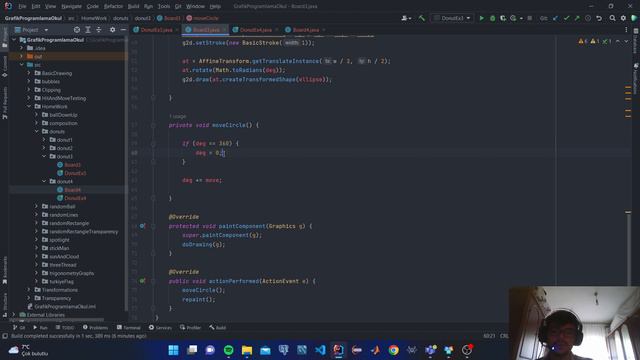Open Spotify from the taskbar

click(x=229, y=350)
